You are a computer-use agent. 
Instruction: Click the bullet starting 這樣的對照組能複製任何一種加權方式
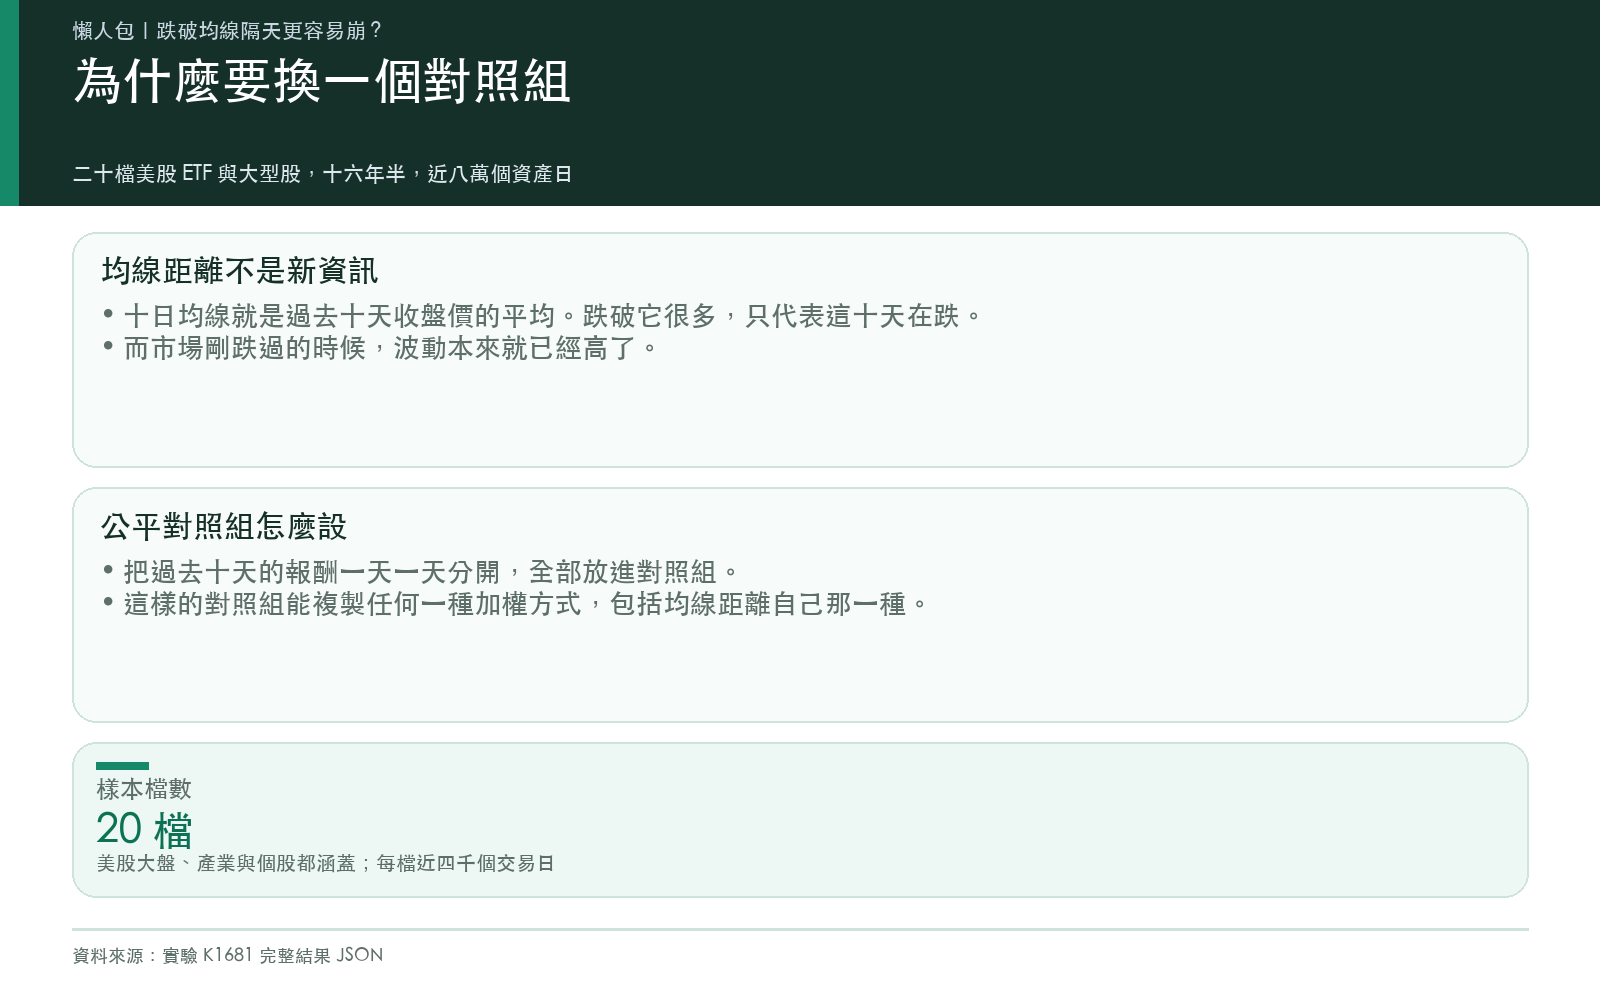(x=515, y=604)
